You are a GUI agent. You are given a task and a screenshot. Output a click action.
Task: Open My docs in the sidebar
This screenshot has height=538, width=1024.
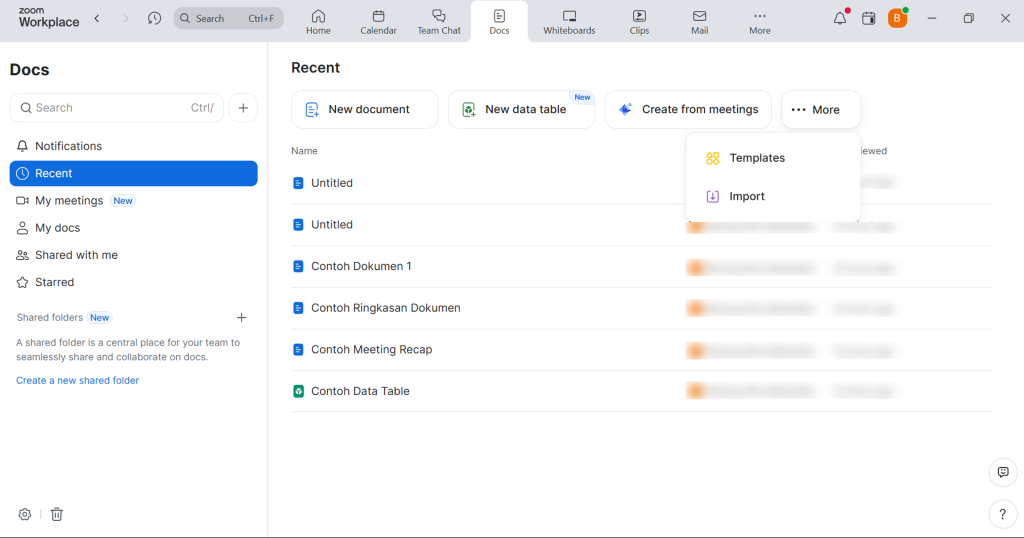133,228
